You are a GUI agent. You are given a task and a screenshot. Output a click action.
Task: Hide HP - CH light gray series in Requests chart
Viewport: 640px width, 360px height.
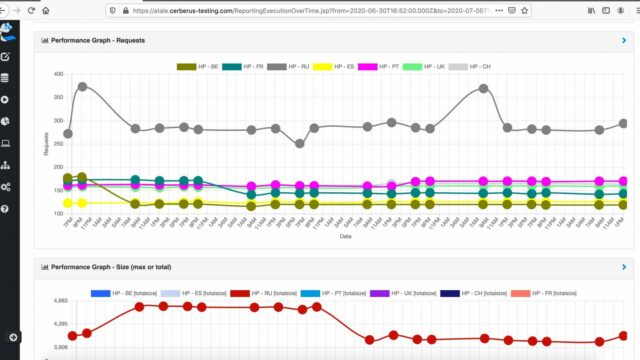click(469, 67)
